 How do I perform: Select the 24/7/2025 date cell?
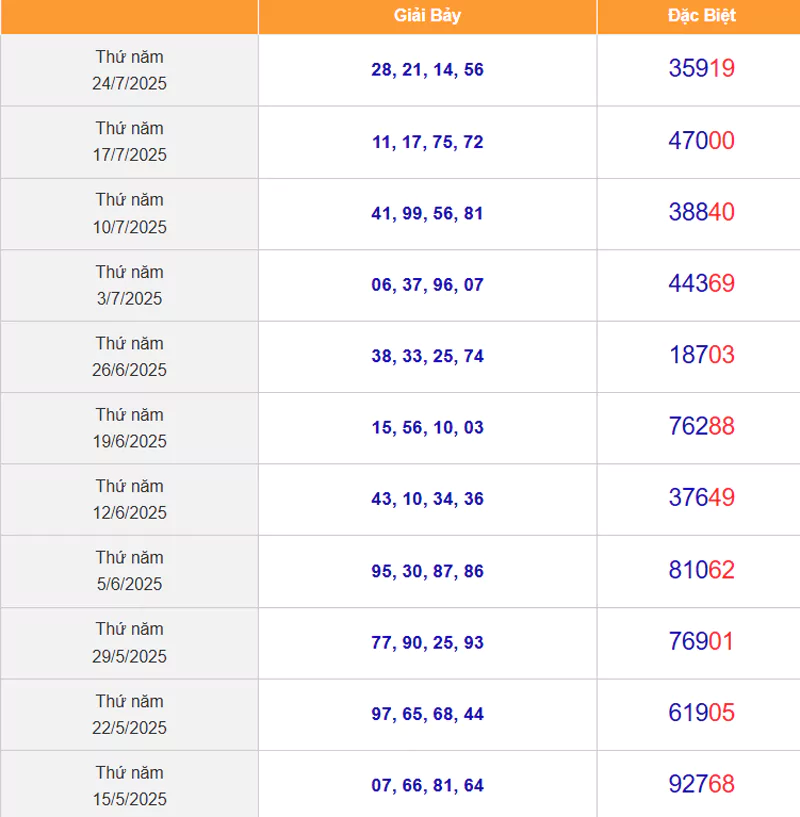pyautogui.click(x=129, y=70)
